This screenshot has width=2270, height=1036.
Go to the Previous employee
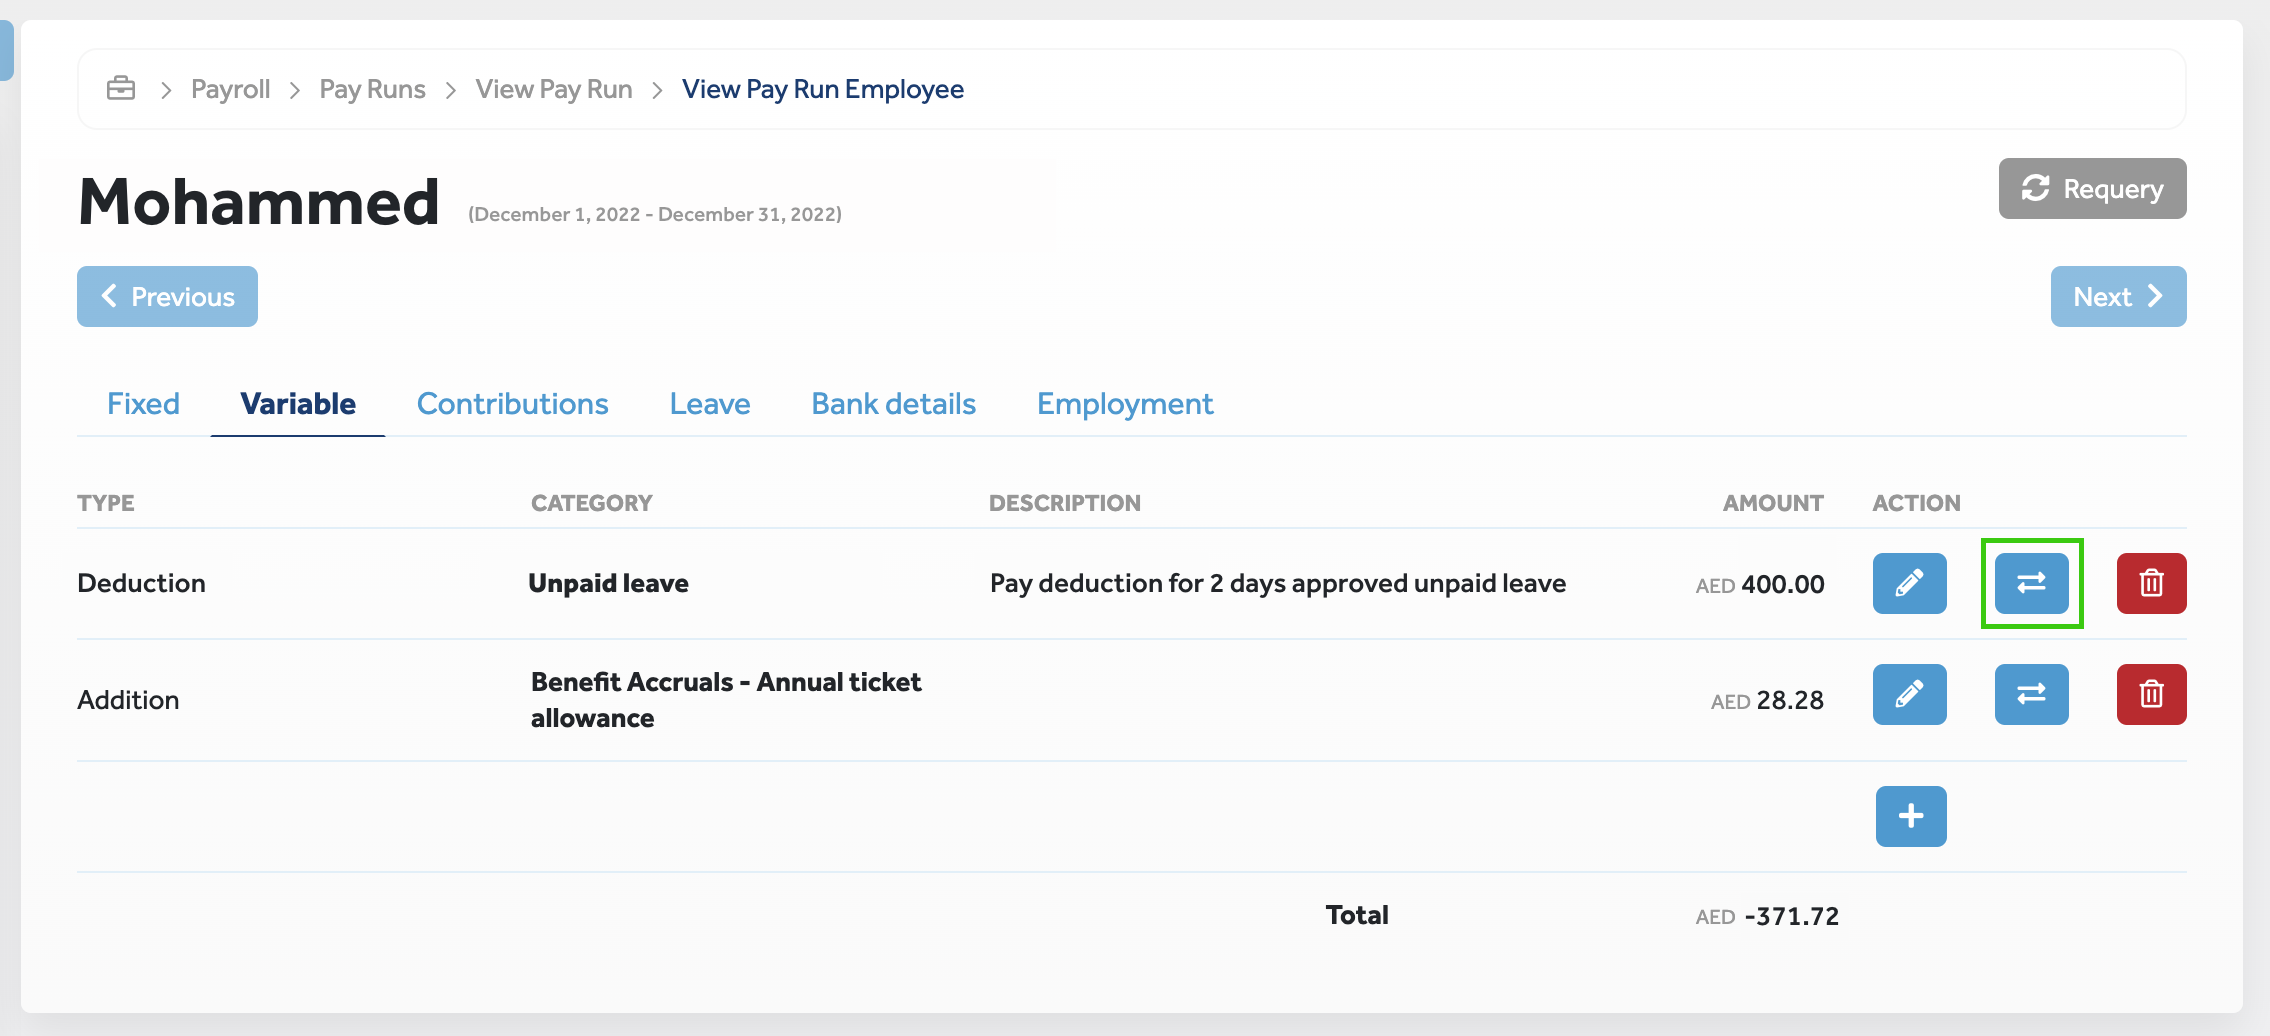coord(167,297)
